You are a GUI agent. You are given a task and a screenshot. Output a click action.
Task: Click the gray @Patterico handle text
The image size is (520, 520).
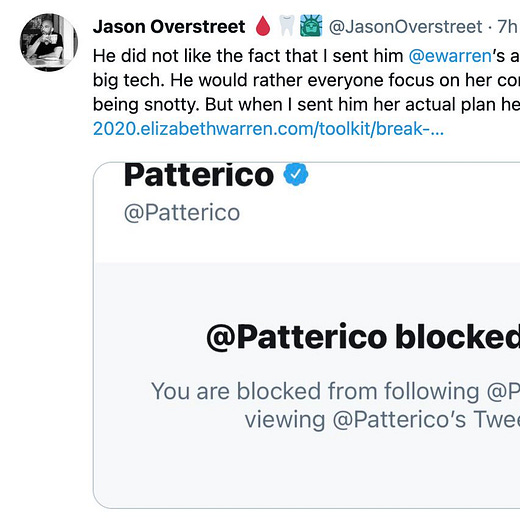coord(182,212)
